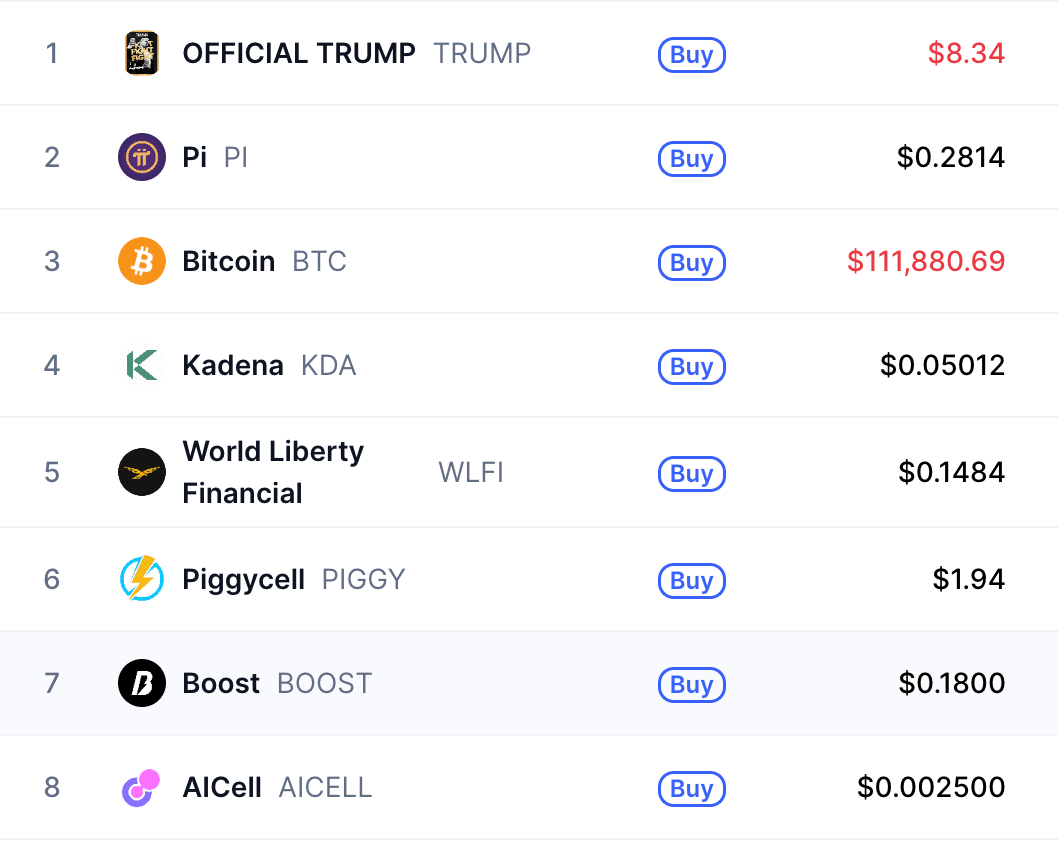Click the orange Bitcoin logo
Image resolution: width=1058 pixels, height=850 pixels.
[x=142, y=261]
